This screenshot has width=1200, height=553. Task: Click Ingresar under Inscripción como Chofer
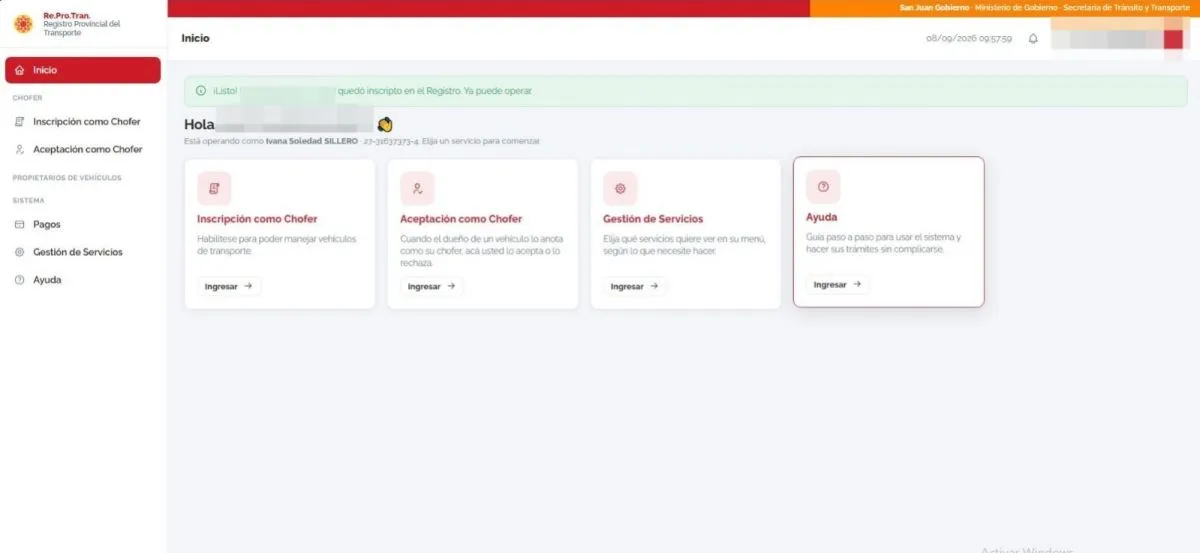pyautogui.click(x=230, y=286)
